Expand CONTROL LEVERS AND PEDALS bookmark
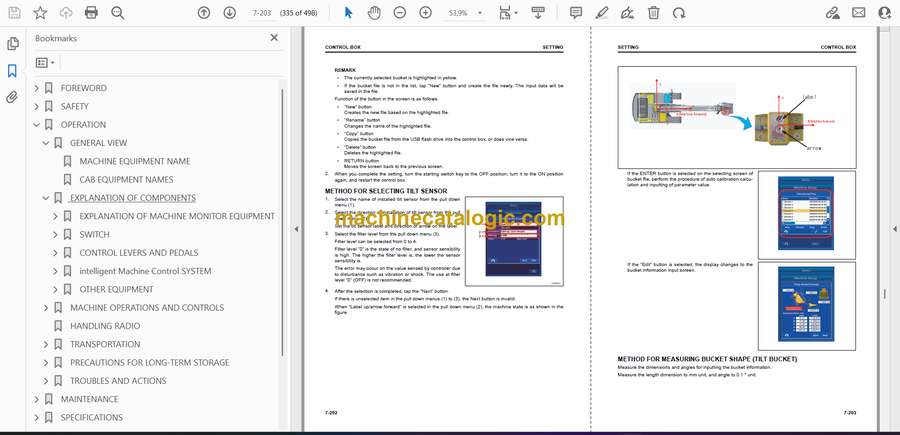The height and width of the screenshot is (435, 900). (x=55, y=253)
